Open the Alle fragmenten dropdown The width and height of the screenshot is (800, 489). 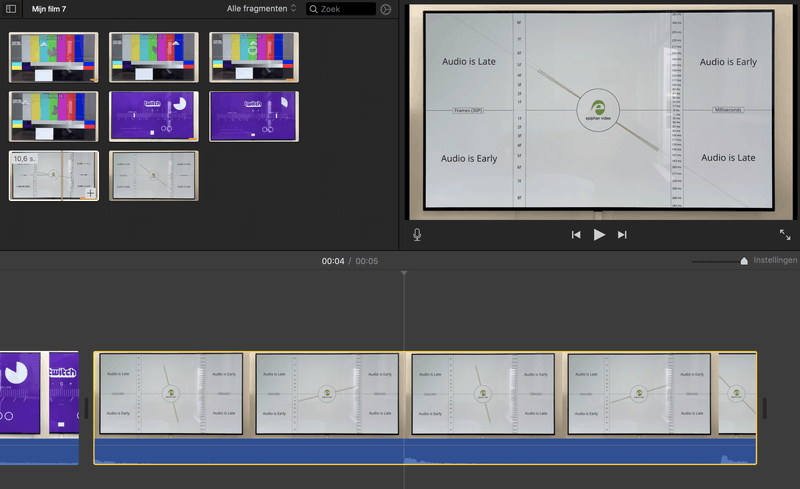262,9
